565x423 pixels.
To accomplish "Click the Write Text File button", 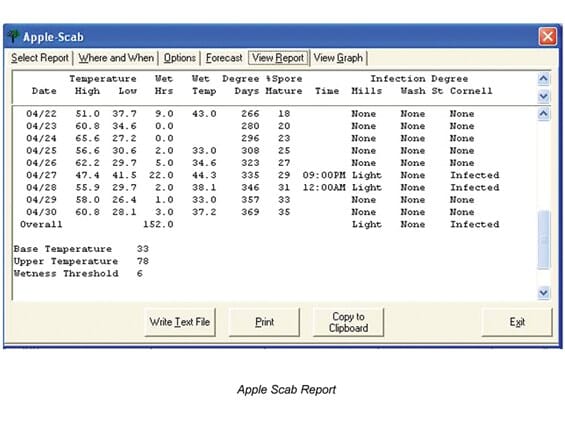I will tap(180, 322).
